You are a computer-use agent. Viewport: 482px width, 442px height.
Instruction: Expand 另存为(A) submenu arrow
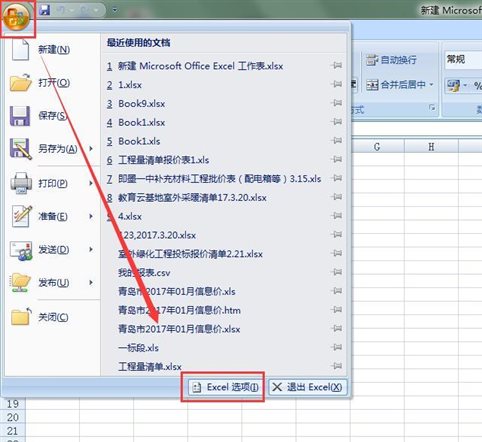click(x=91, y=148)
